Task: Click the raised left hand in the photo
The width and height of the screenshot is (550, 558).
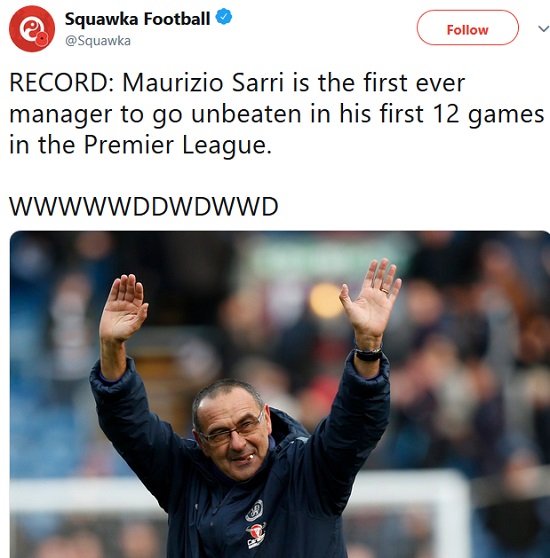Action: [123, 308]
